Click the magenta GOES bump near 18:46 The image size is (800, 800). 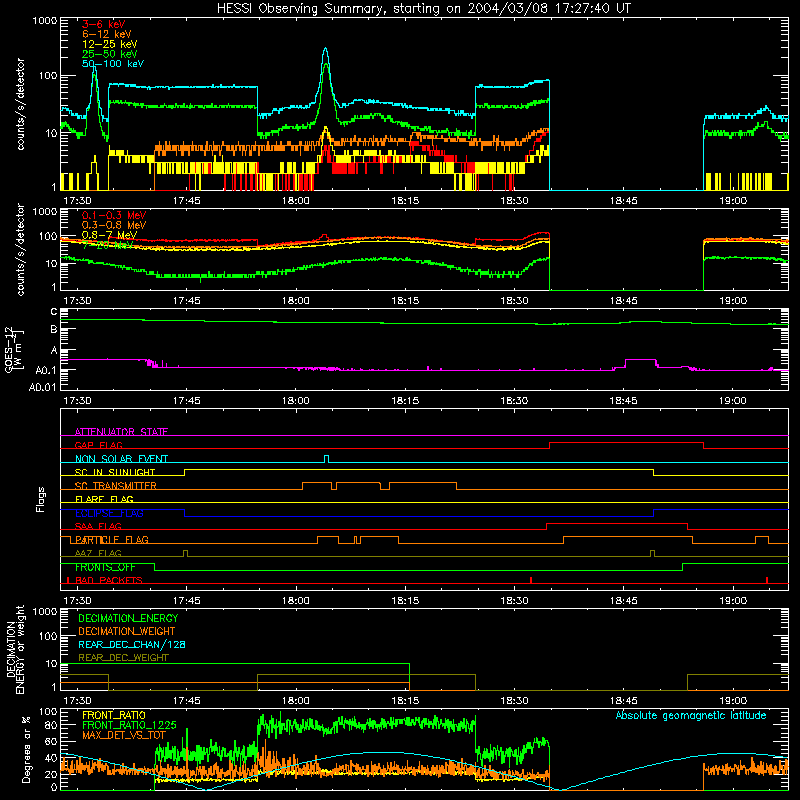[x=640, y=362]
